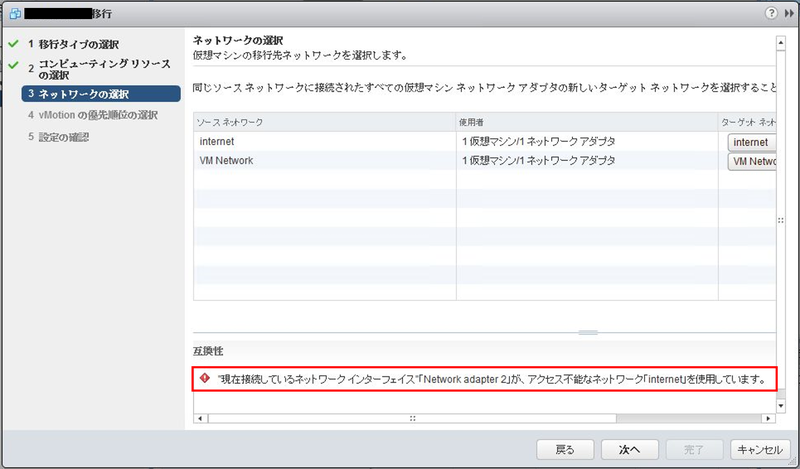Open the help question mark icon
Image resolution: width=800 pixels, height=469 pixels.
771,13
